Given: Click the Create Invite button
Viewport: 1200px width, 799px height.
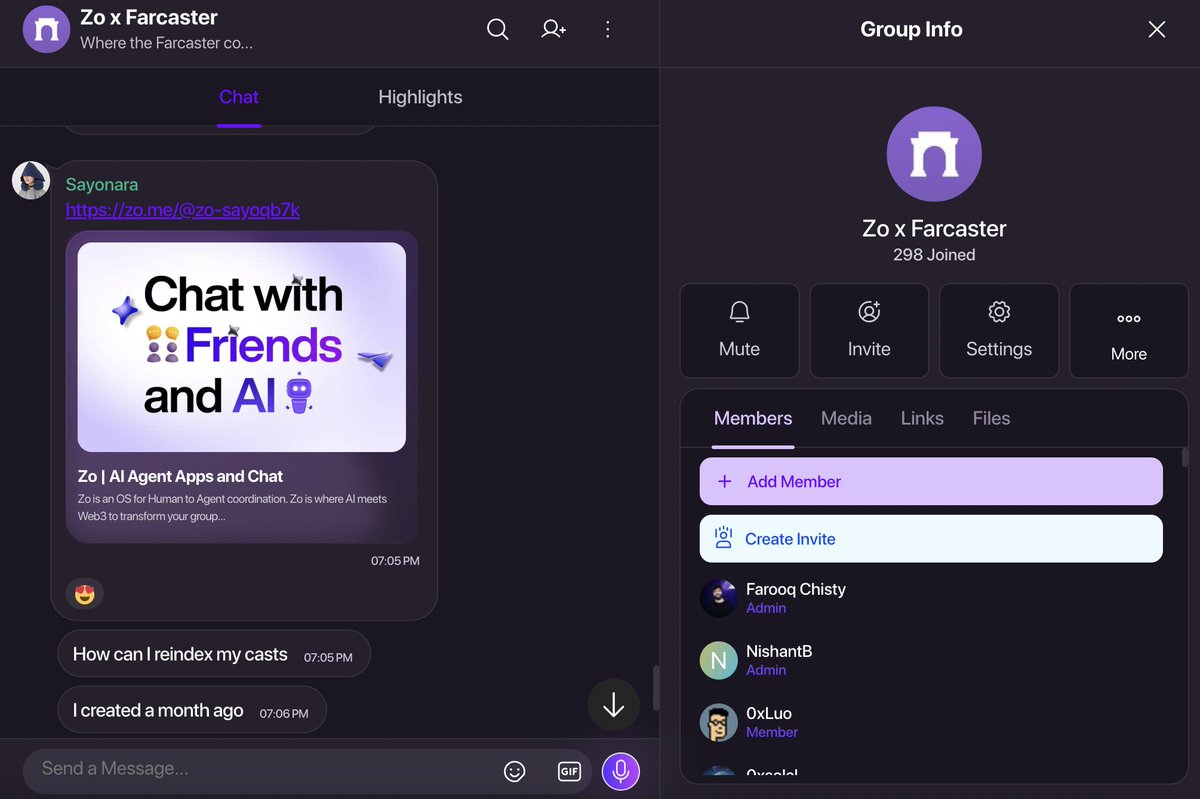Looking at the screenshot, I should point(931,539).
